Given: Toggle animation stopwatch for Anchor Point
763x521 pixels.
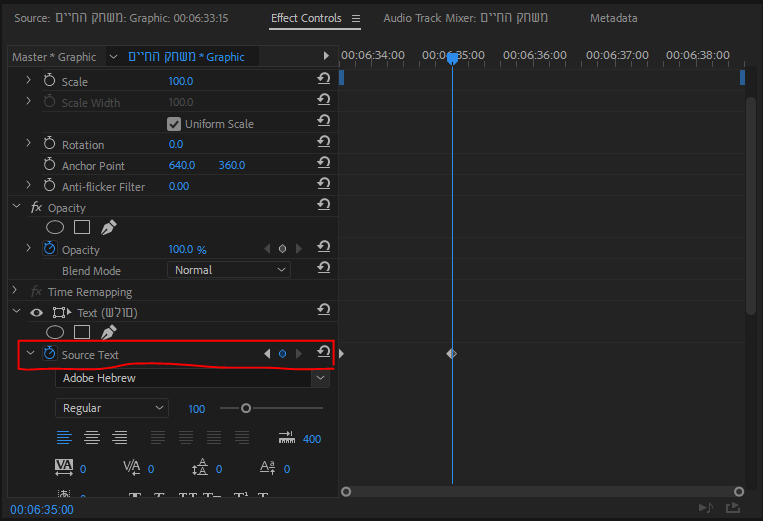Looking at the screenshot, I should pyautogui.click(x=50, y=164).
